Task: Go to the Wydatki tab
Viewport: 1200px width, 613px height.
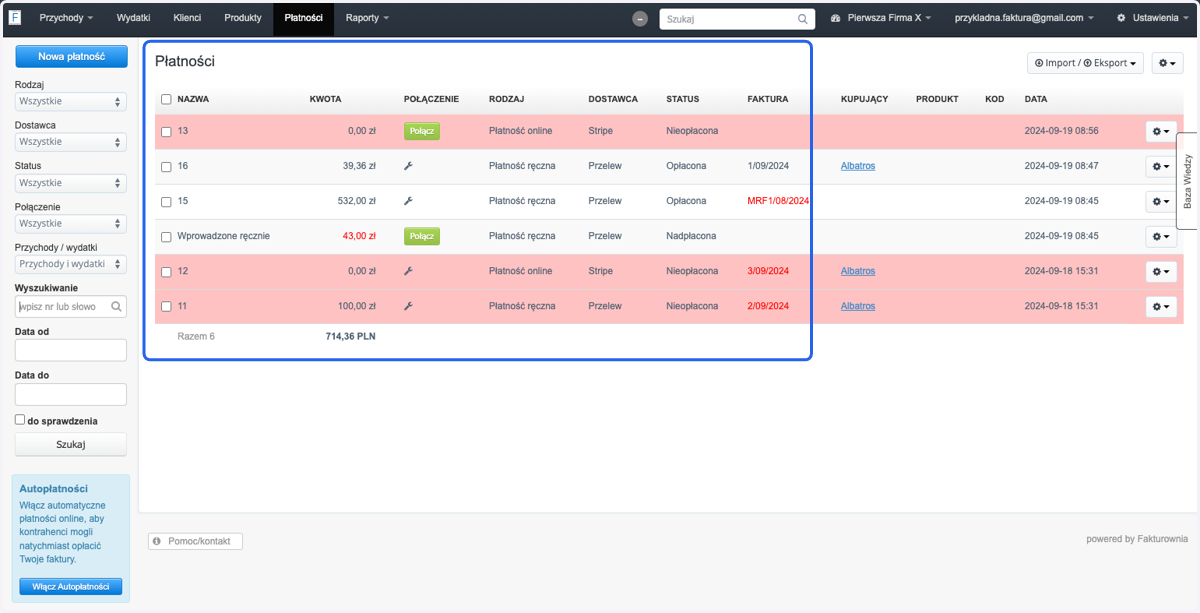Action: tap(133, 18)
